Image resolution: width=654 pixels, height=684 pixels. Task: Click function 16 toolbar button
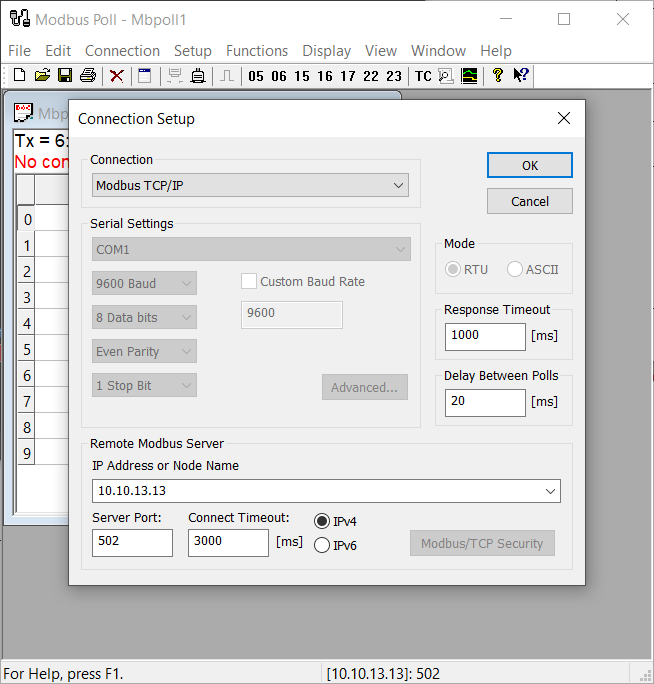(325, 76)
